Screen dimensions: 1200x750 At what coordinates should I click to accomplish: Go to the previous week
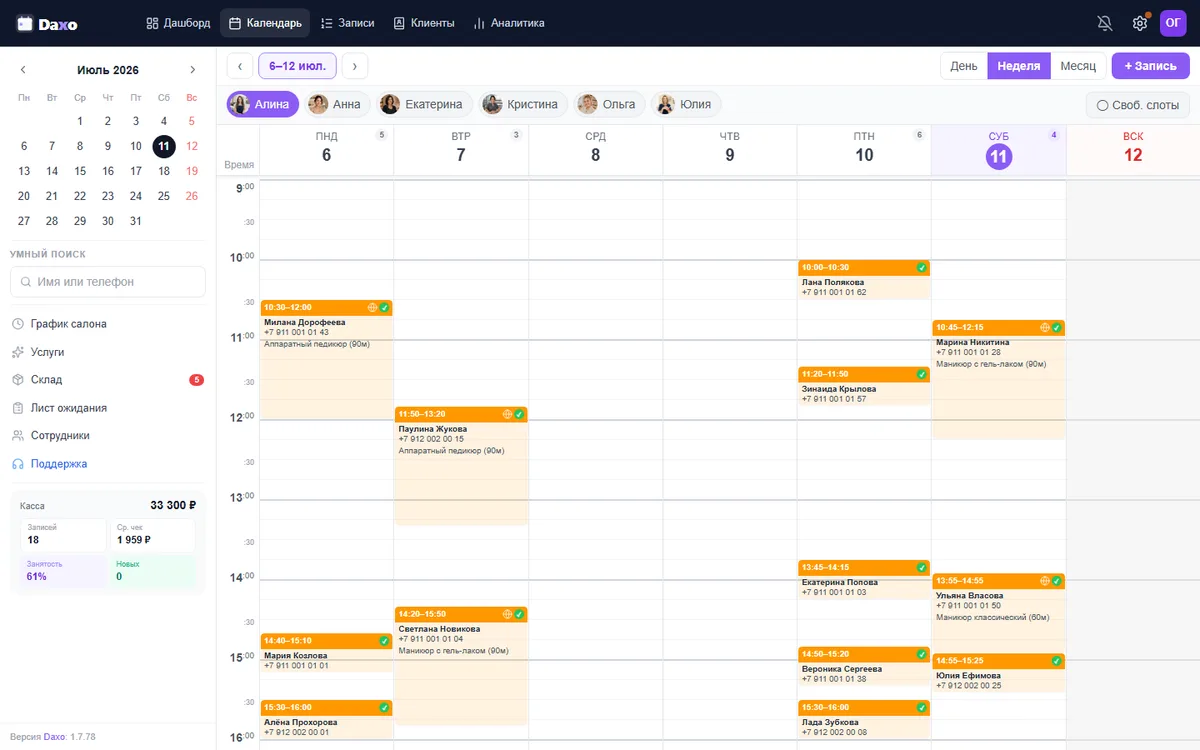click(x=240, y=66)
